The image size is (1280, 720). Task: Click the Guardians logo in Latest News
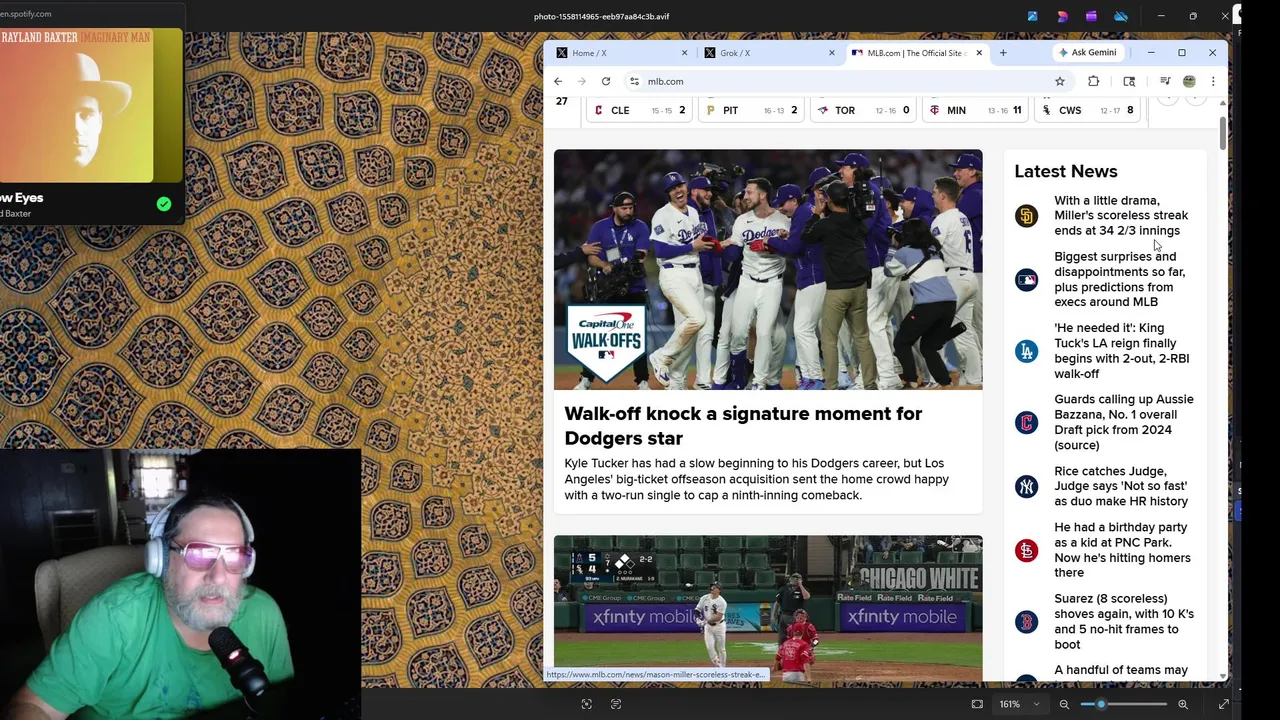pos(1026,423)
